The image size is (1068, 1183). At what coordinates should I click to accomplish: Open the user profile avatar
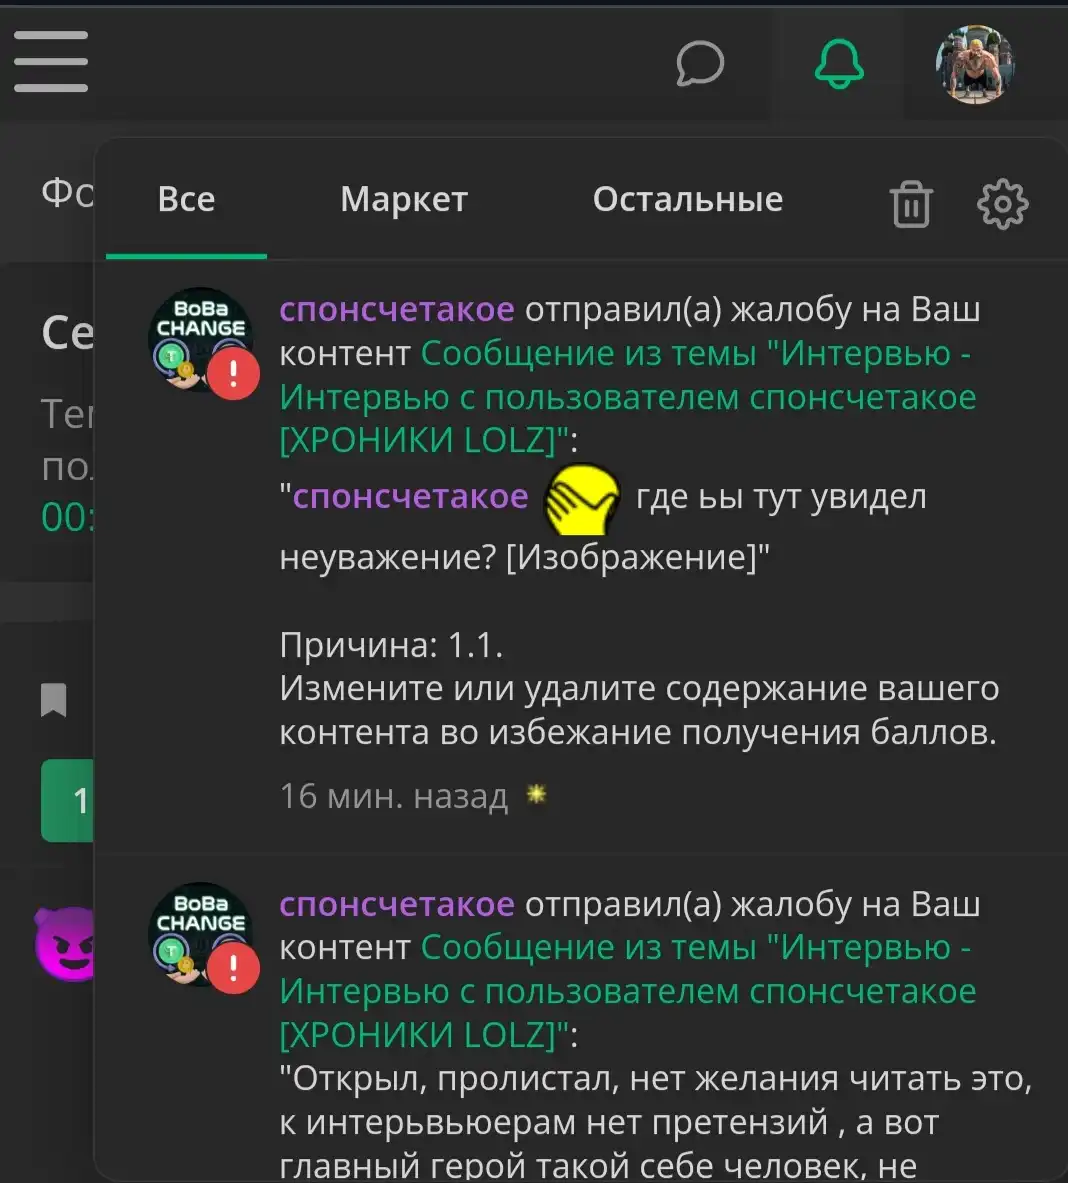974,64
